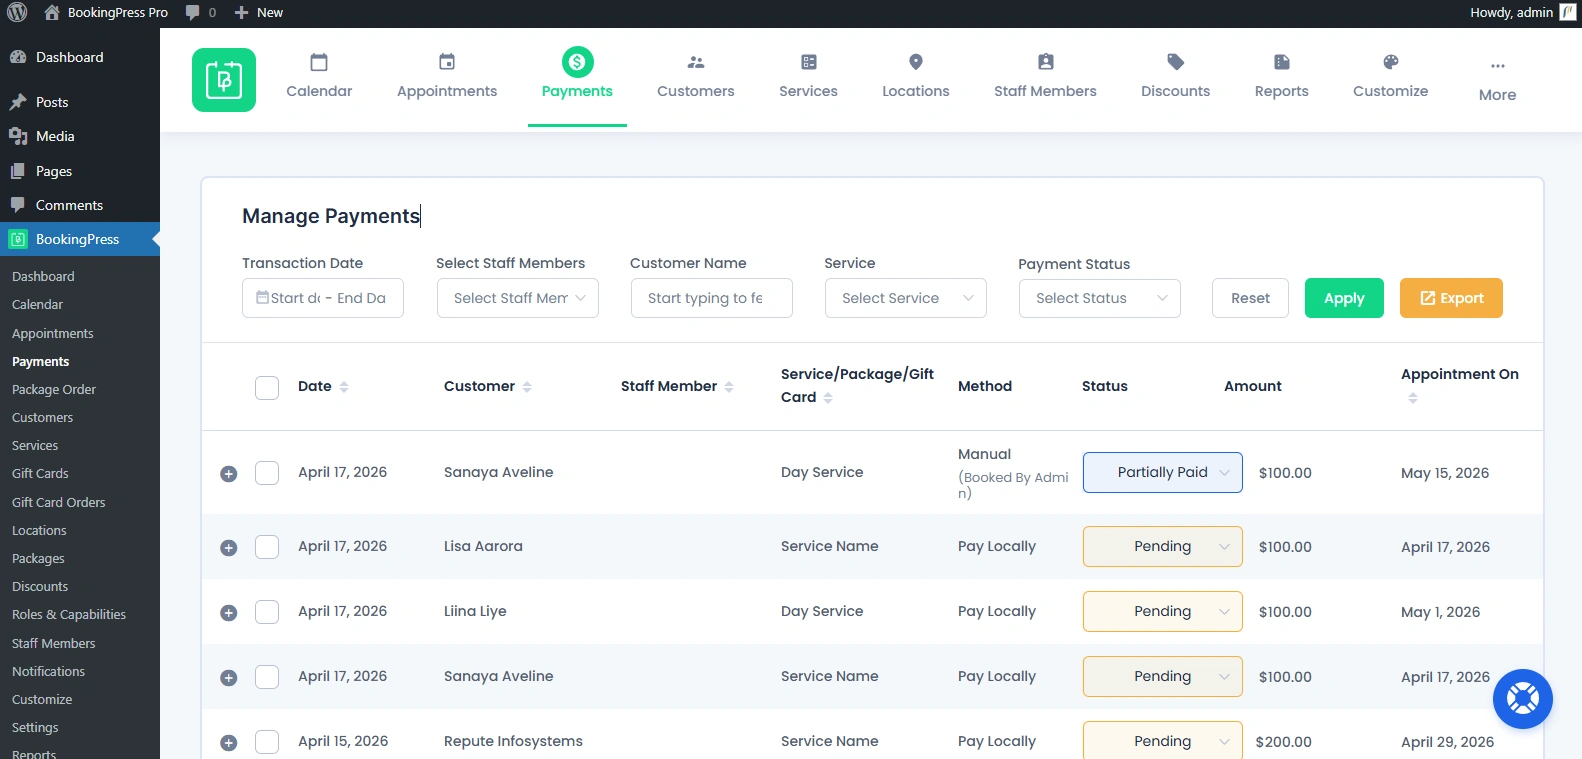Check the Repute Infosystems row checkbox

267,742
